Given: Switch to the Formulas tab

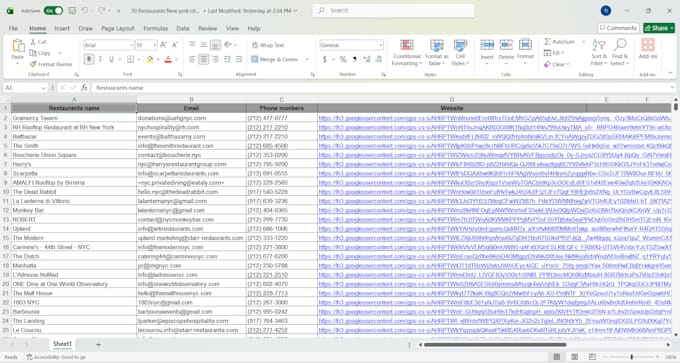Looking at the screenshot, I should tap(156, 29).
